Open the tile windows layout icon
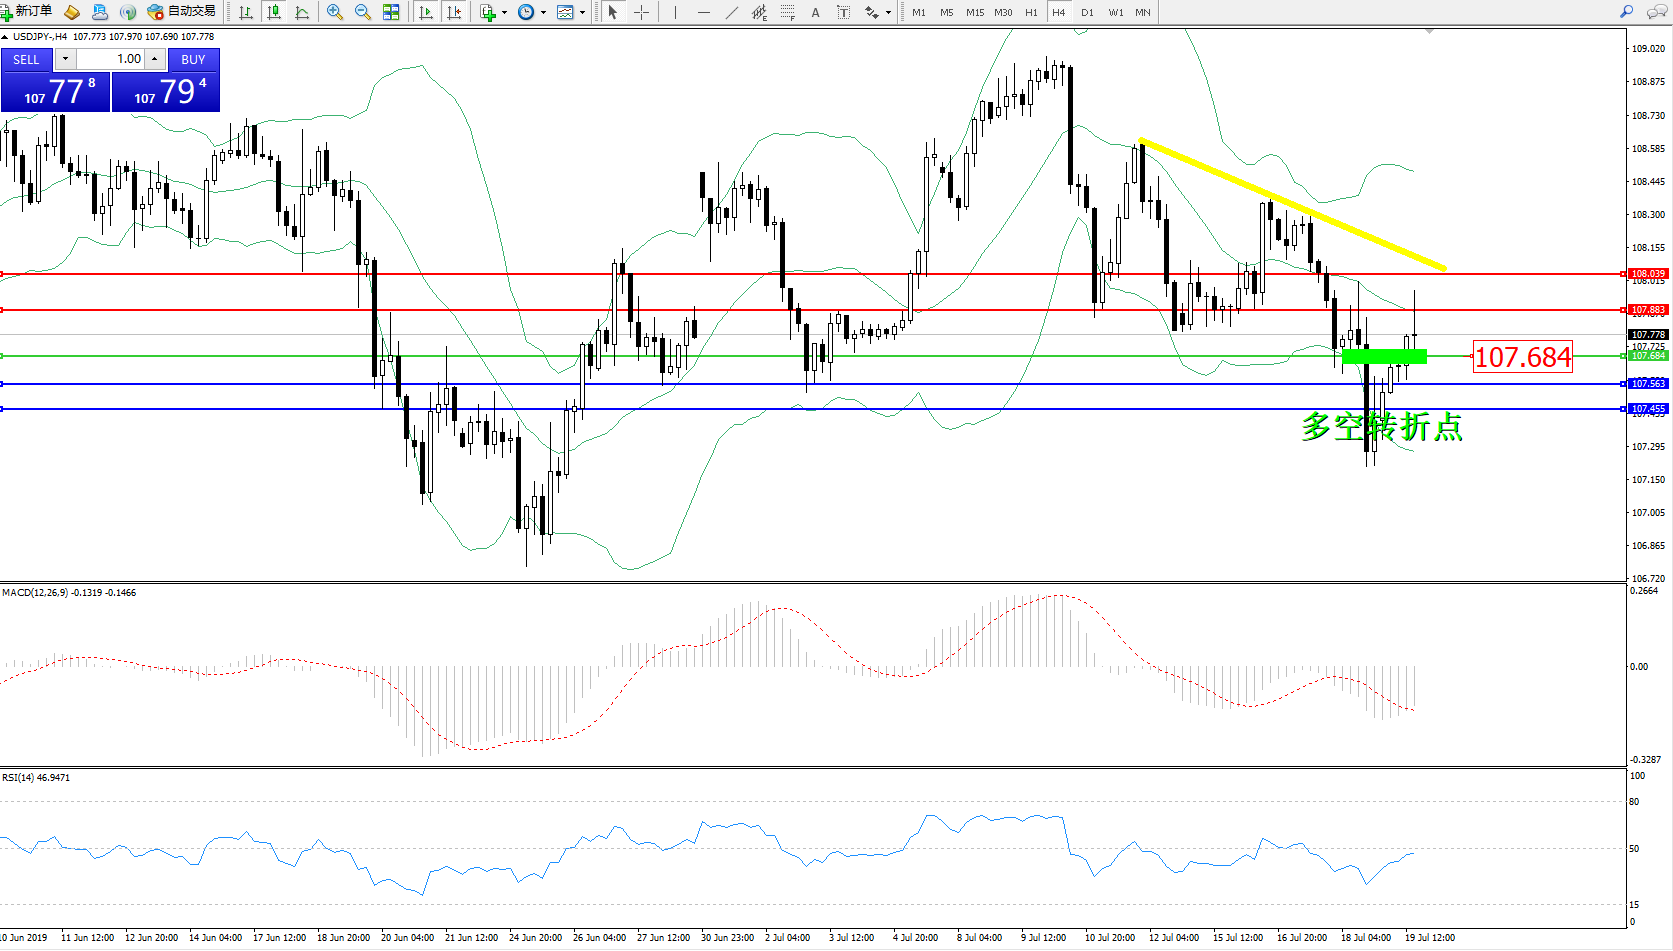Viewport: 1673px width, 951px height. (x=391, y=12)
